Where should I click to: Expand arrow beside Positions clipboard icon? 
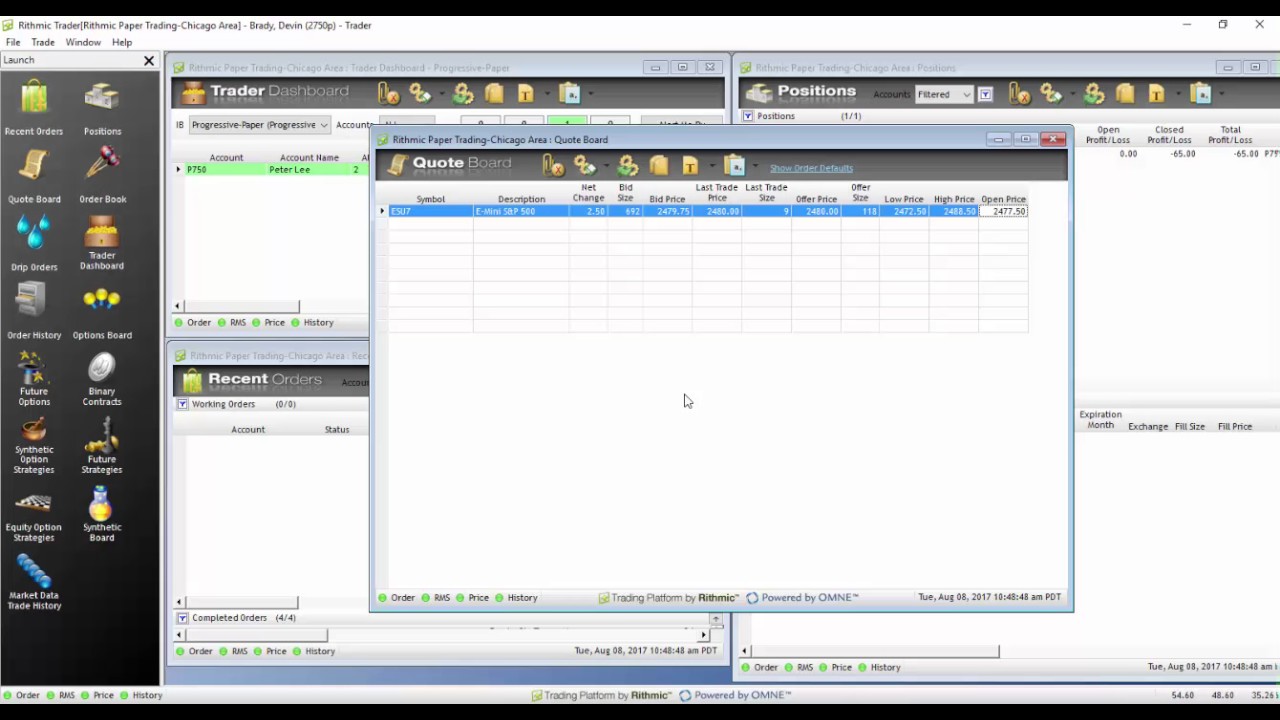(1222, 95)
